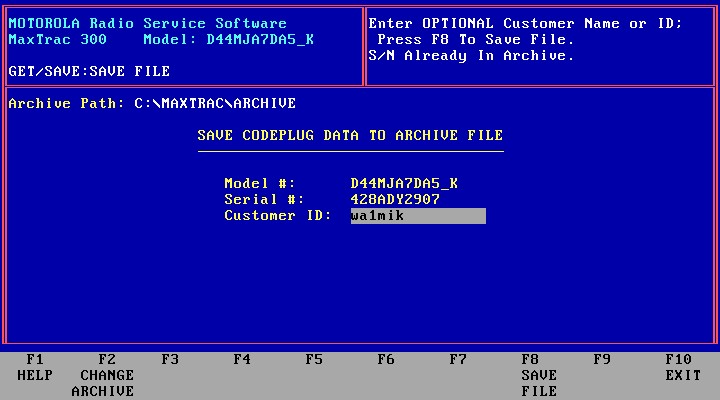Click the F3 function key label
720x400 pixels.
pos(170,359)
